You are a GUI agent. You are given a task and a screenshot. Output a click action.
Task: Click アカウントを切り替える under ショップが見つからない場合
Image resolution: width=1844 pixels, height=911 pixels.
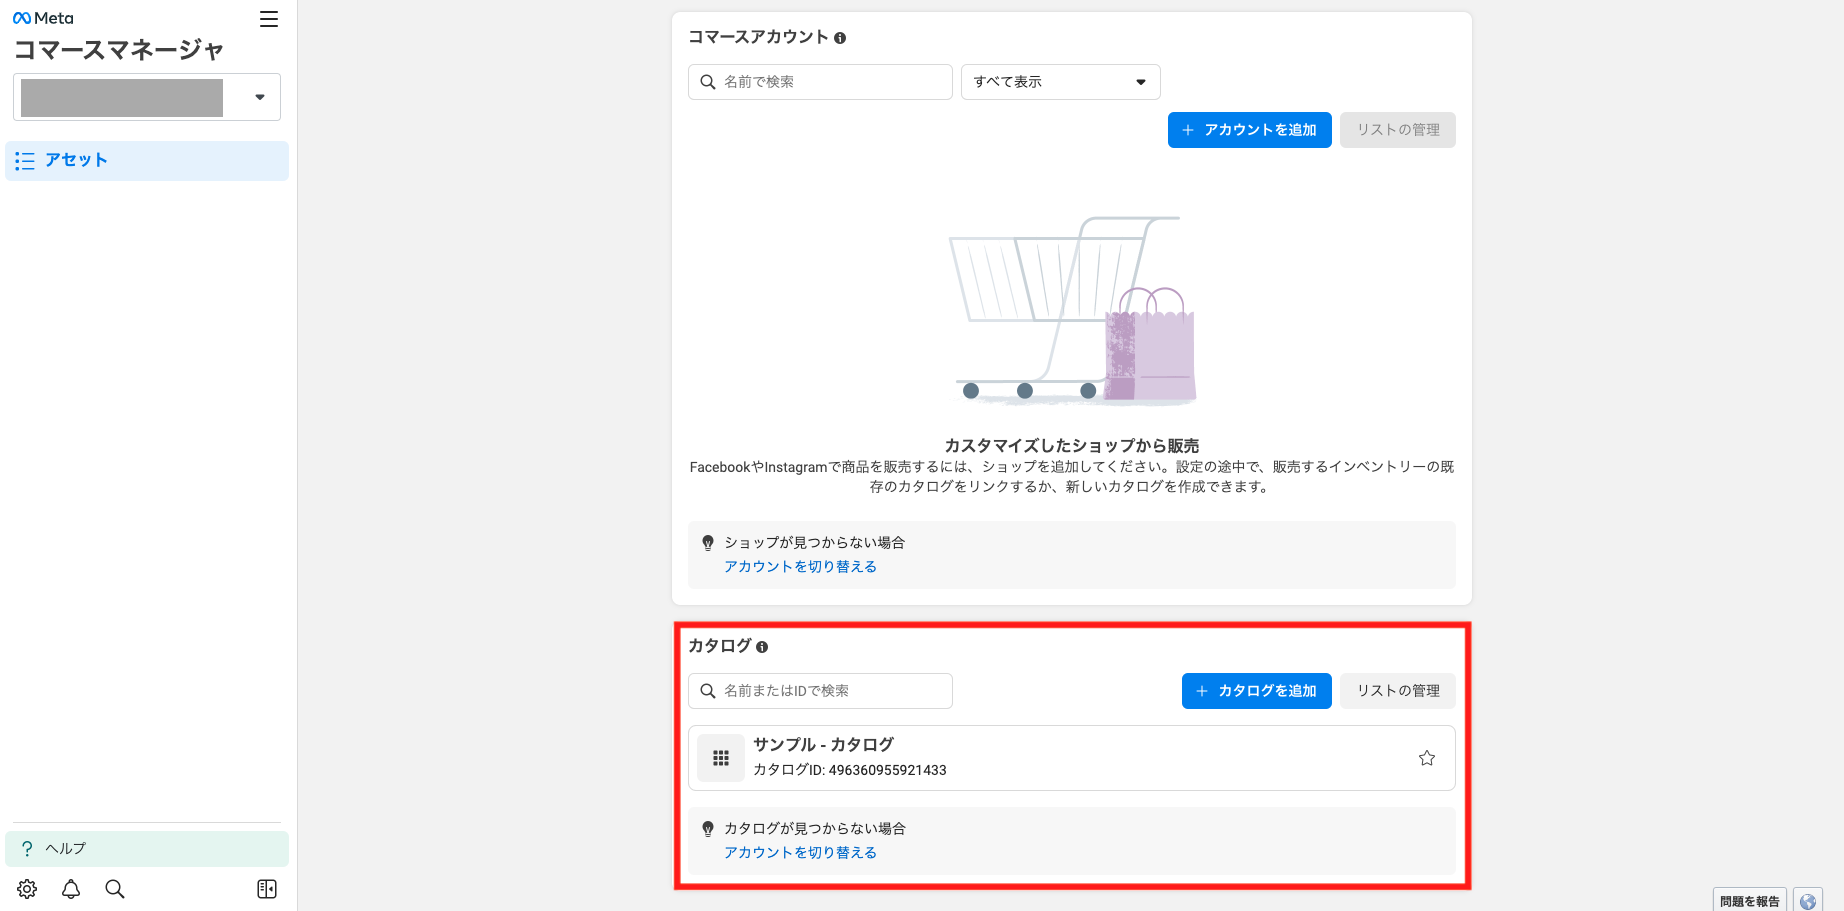pyautogui.click(x=800, y=566)
